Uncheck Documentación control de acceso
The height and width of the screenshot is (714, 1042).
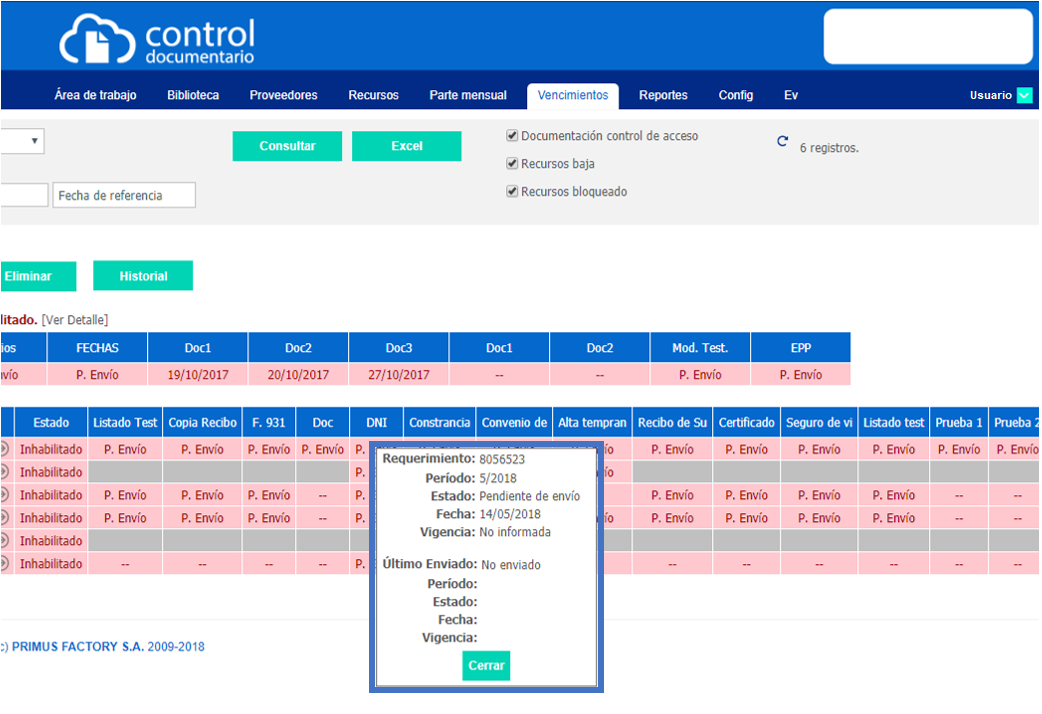click(512, 136)
